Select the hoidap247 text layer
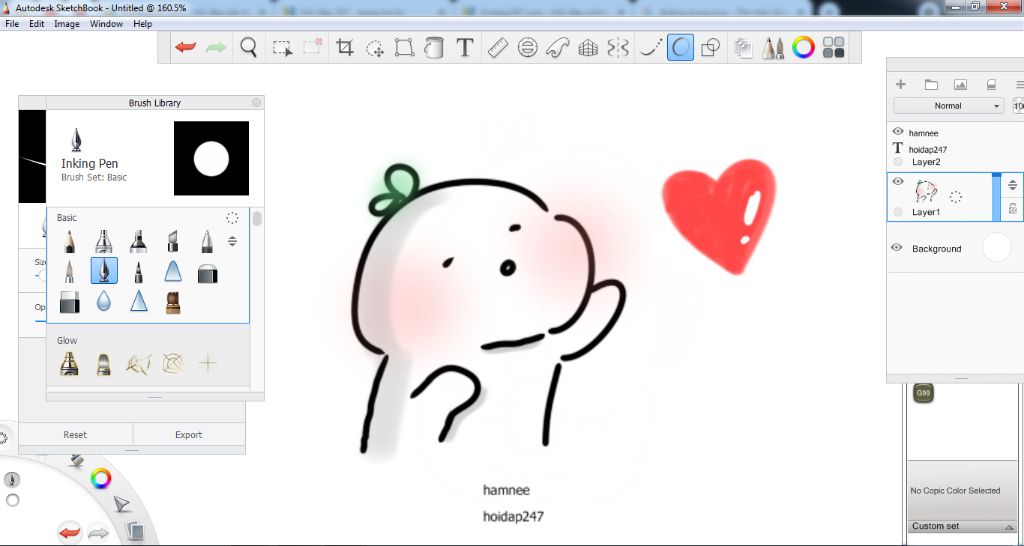Viewport: 1024px width, 546px height. [927, 149]
